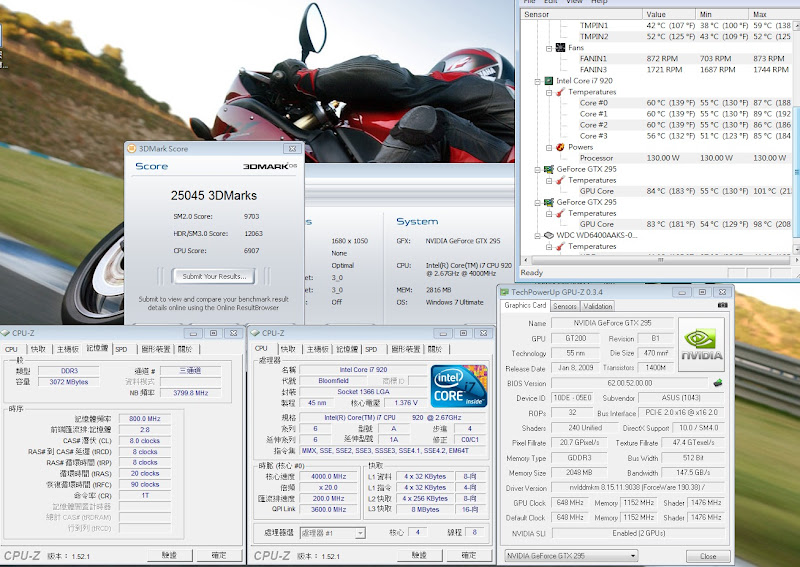
Task: Collapse the Fans node in sensor tree
Action: click(x=548, y=47)
